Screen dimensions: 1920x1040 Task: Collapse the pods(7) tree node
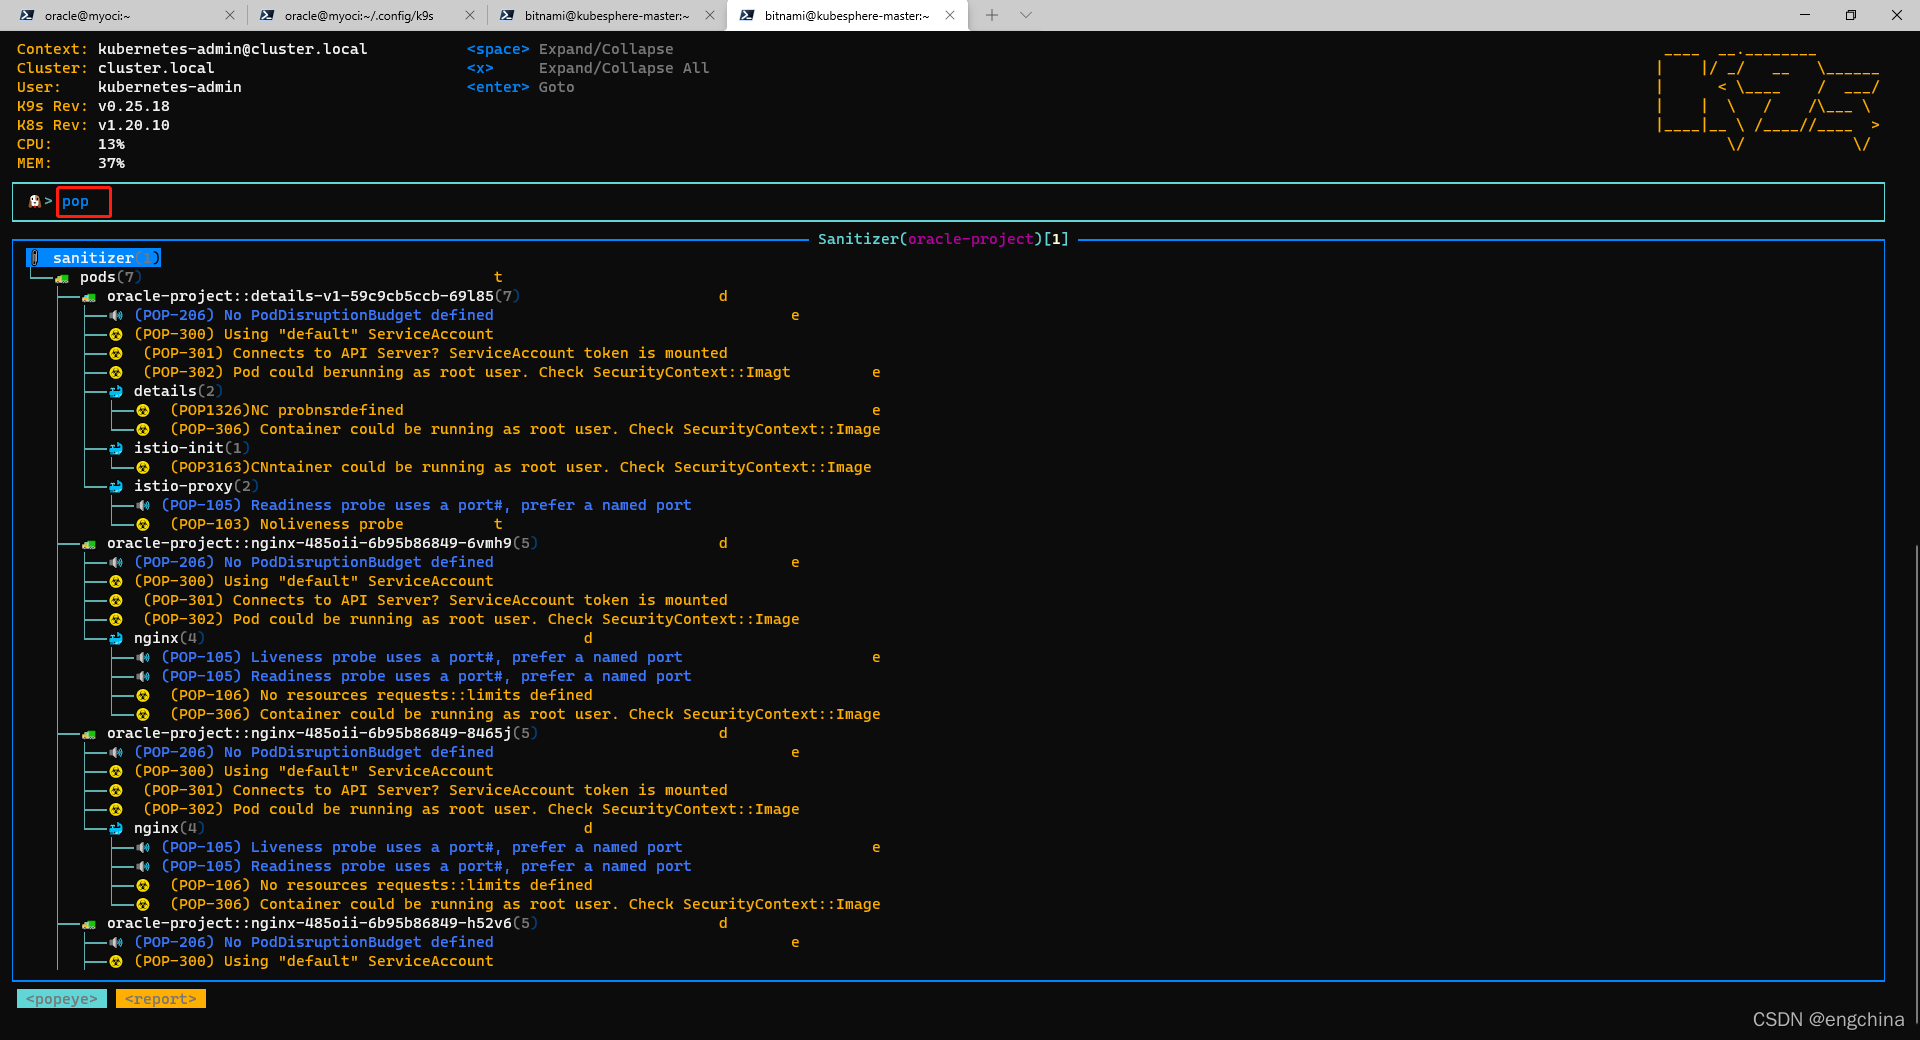click(x=110, y=277)
